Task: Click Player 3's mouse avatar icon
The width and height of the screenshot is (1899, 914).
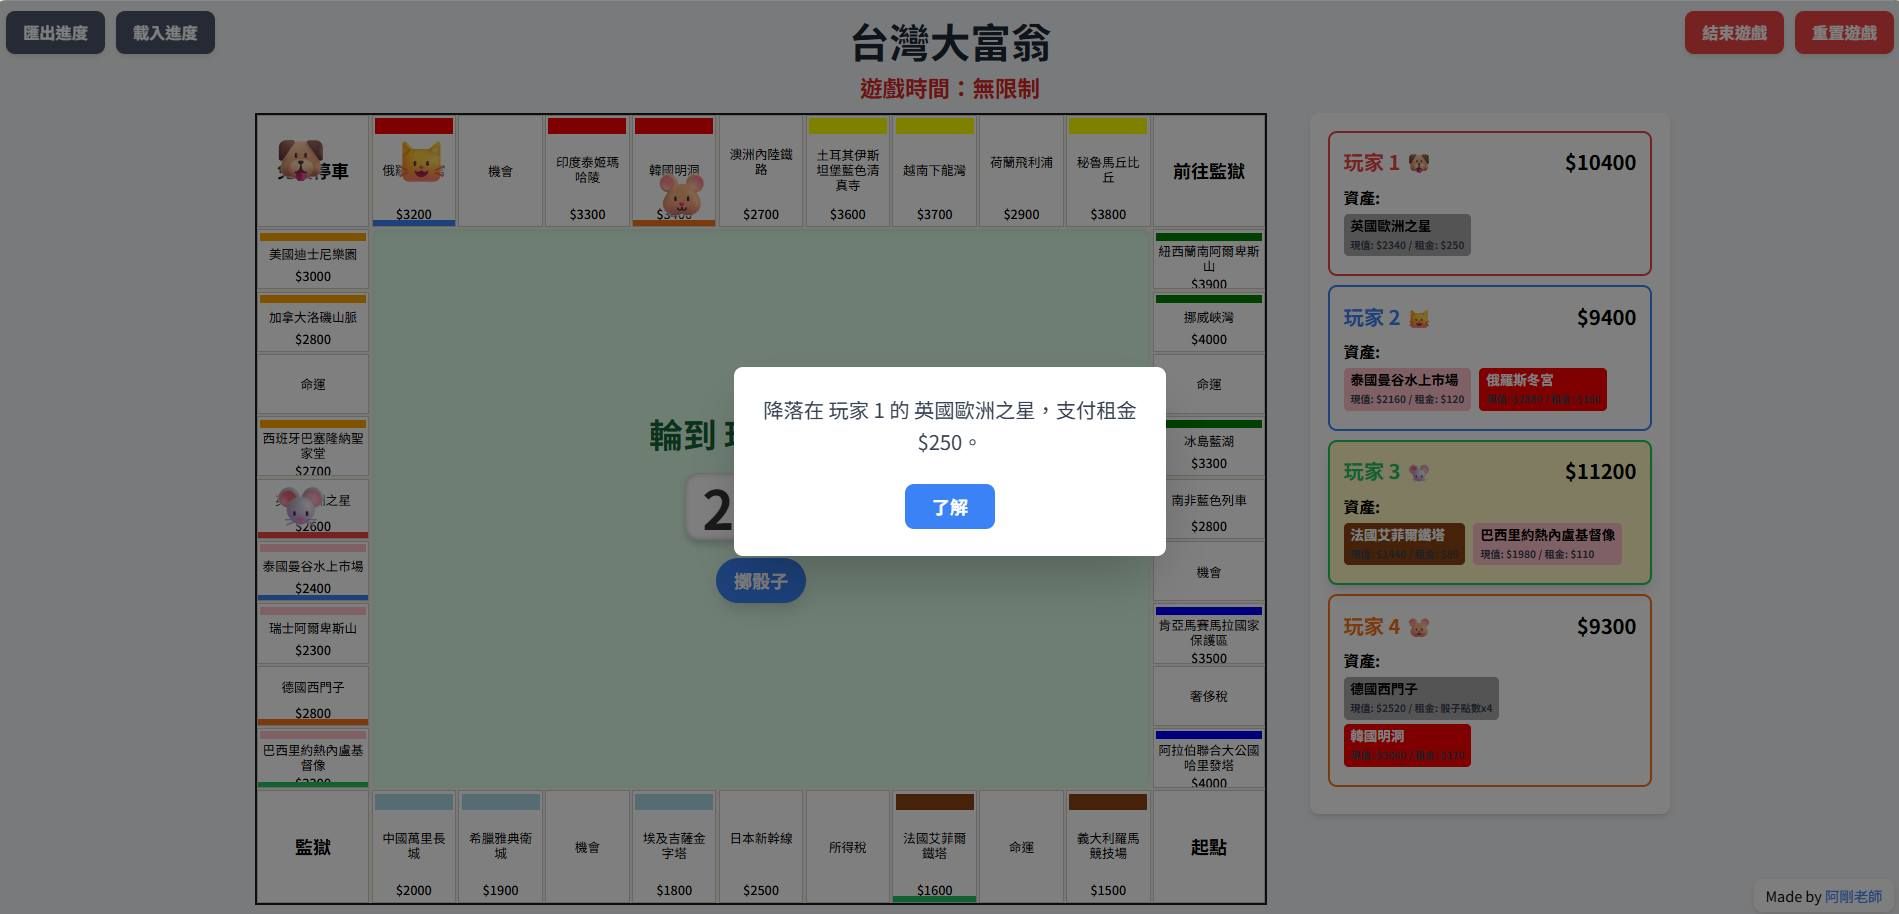Action: pyautogui.click(x=1419, y=471)
